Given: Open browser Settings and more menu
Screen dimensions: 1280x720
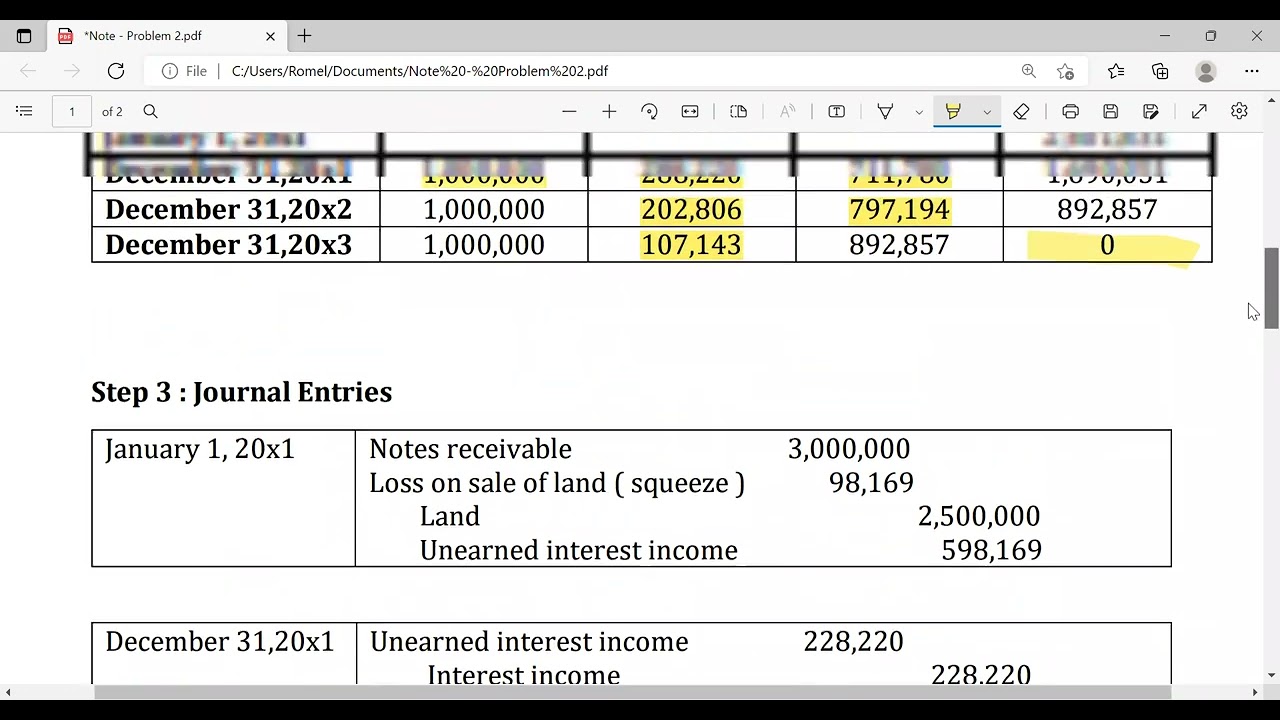Looking at the screenshot, I should [1252, 71].
